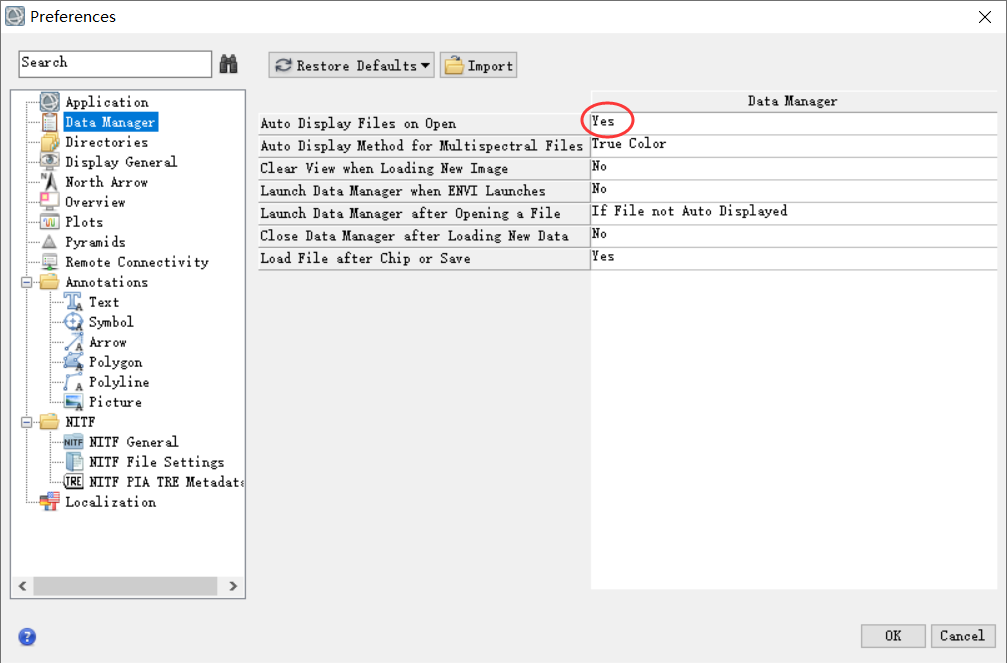Click the Overview icon
Screen dimensions: 1007x663
coord(49,202)
